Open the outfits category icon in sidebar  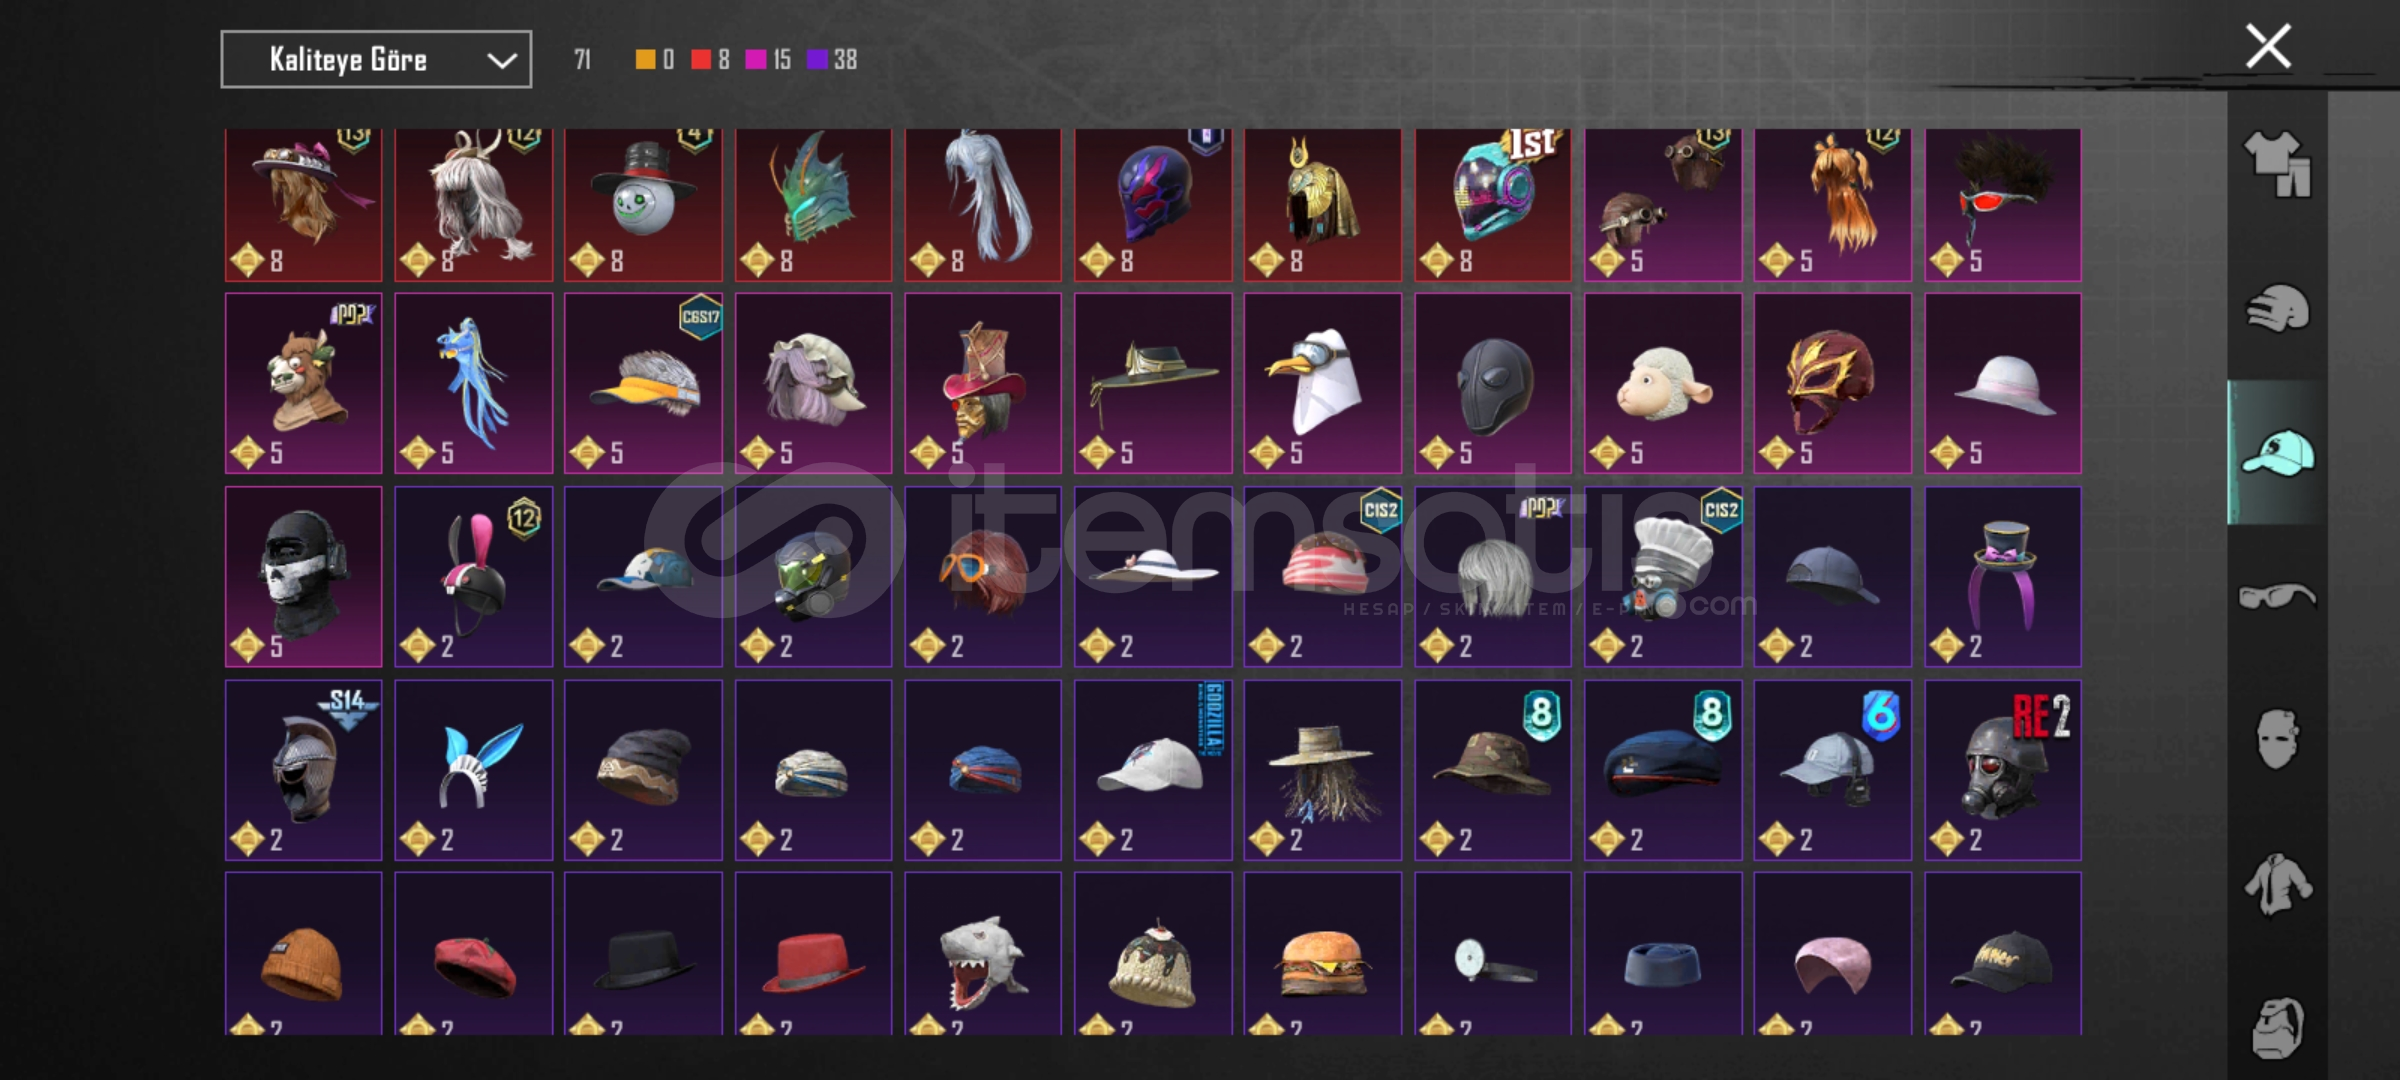tap(2277, 163)
